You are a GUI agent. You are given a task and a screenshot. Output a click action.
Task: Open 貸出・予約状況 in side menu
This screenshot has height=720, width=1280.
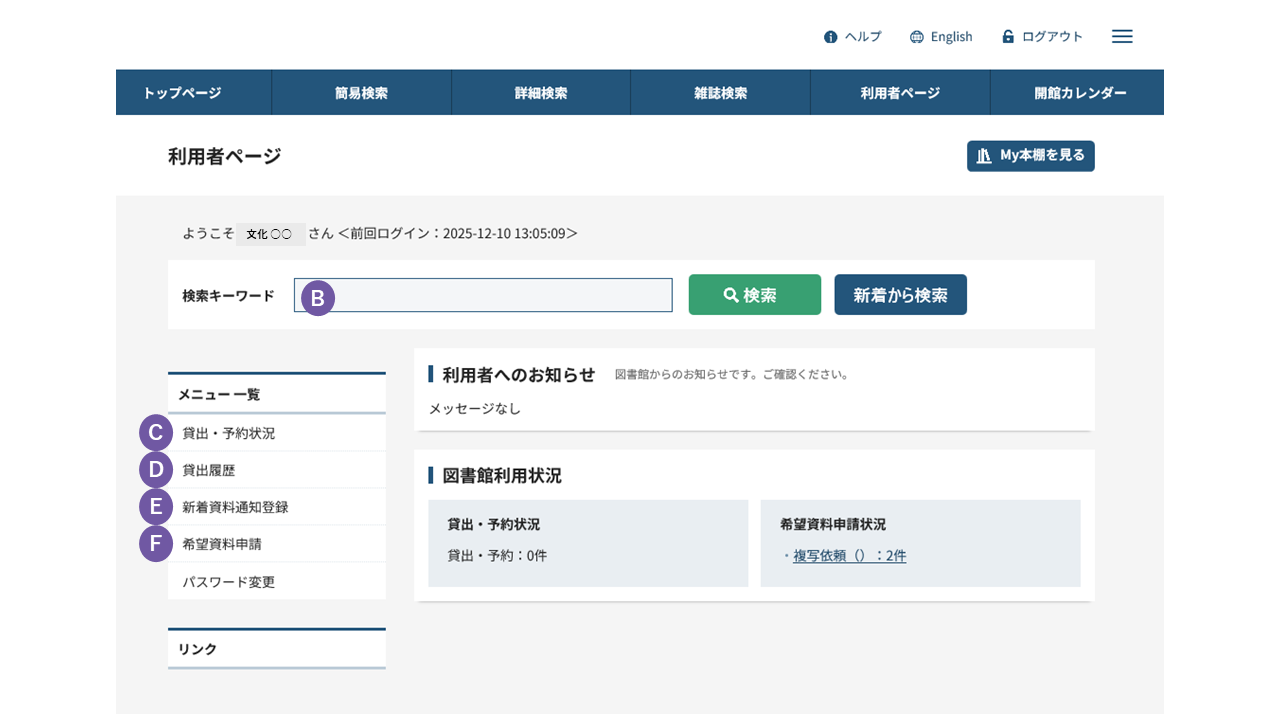(229, 433)
